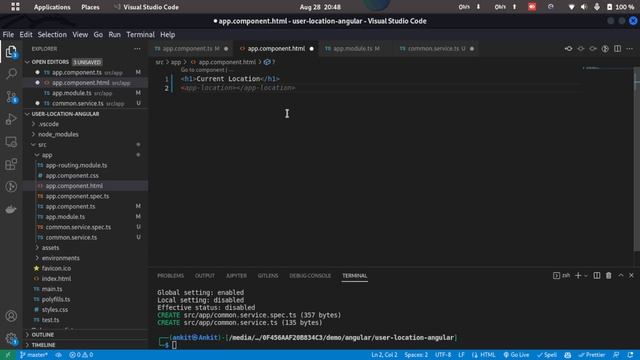Viewport: 640px width, 360px height.
Task: Add a new terminal with plus icon
Action: pos(578,276)
